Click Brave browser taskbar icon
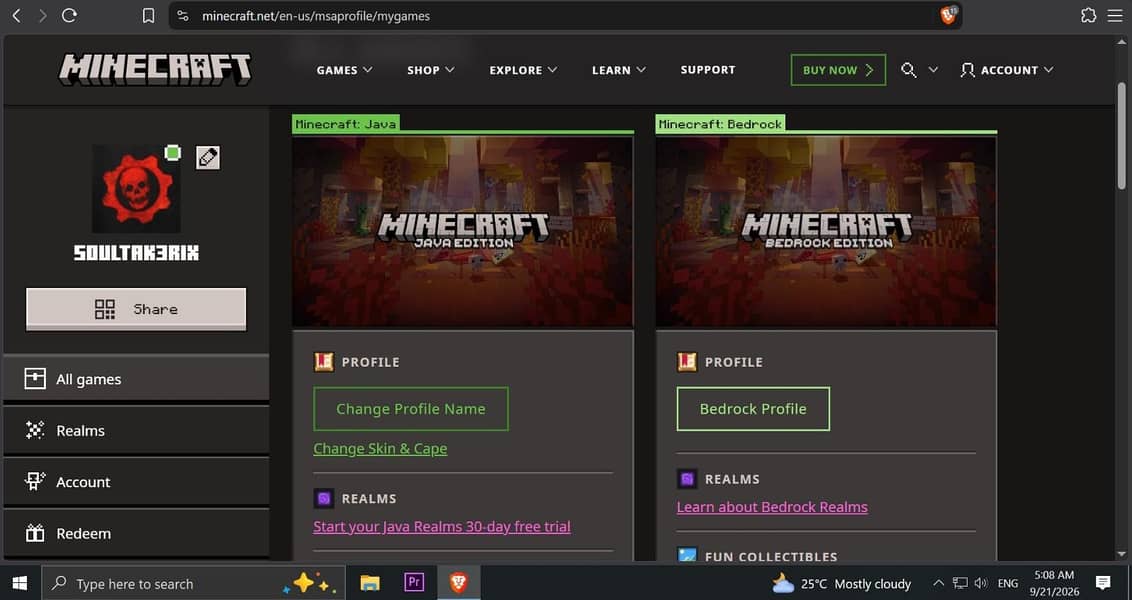The image size is (1132, 600). pyautogui.click(x=458, y=583)
